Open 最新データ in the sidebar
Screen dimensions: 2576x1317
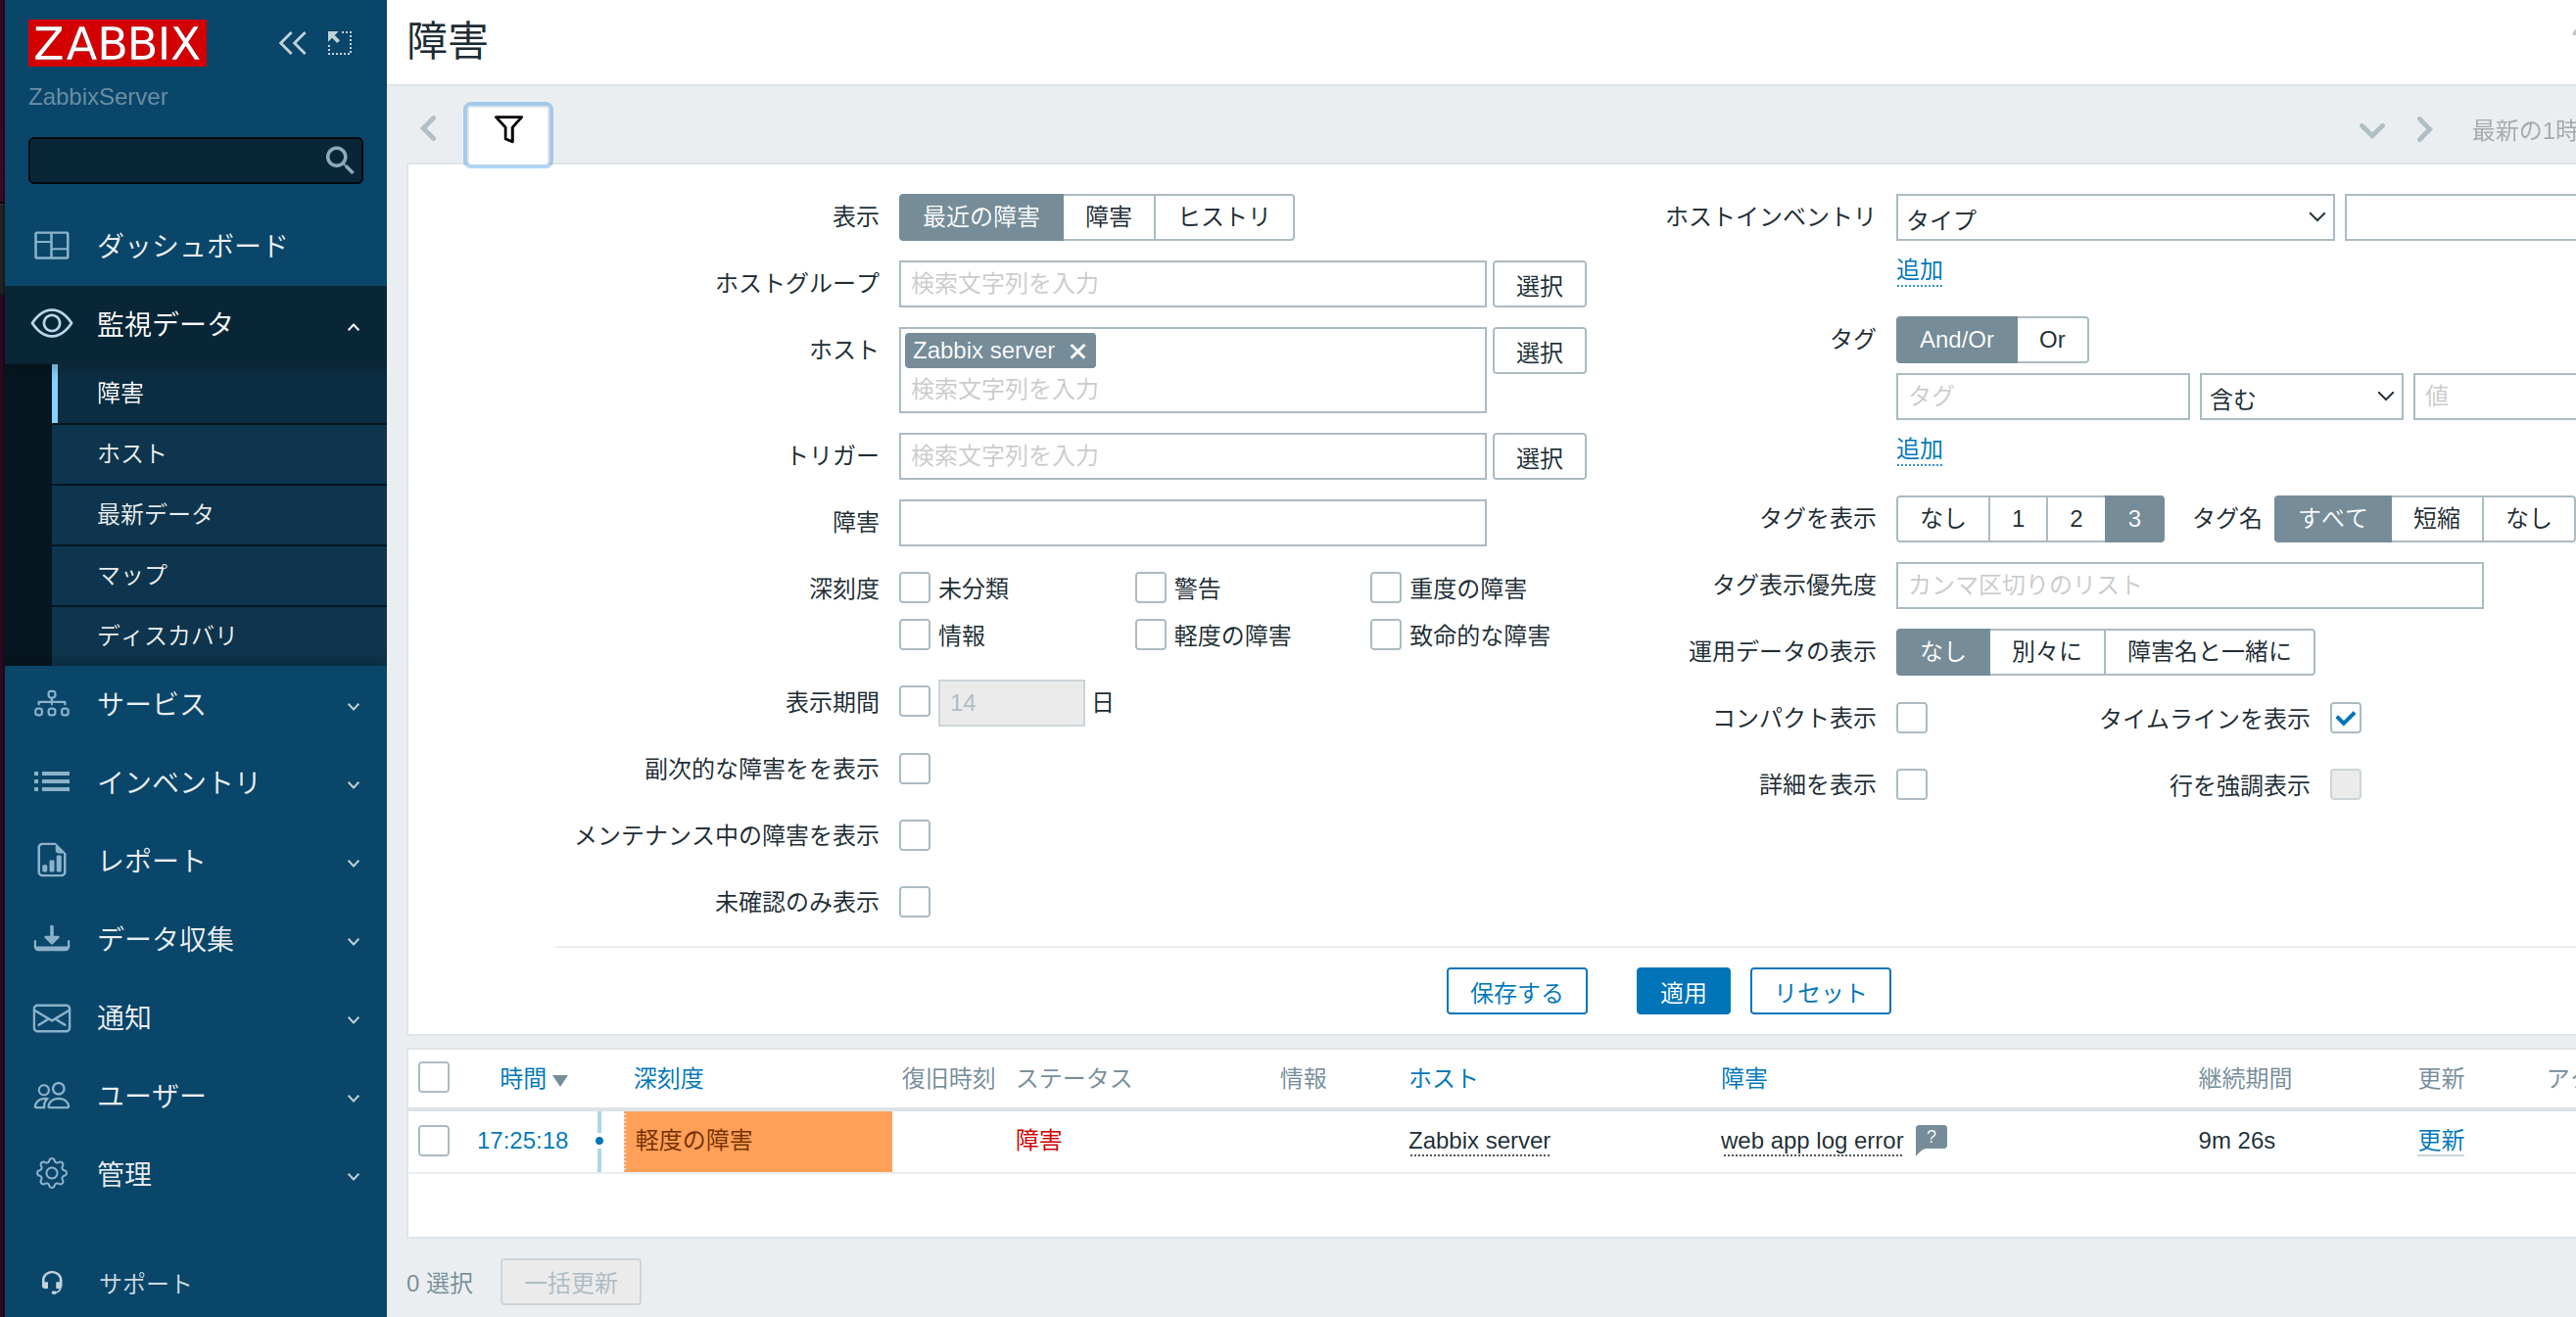coord(155,514)
